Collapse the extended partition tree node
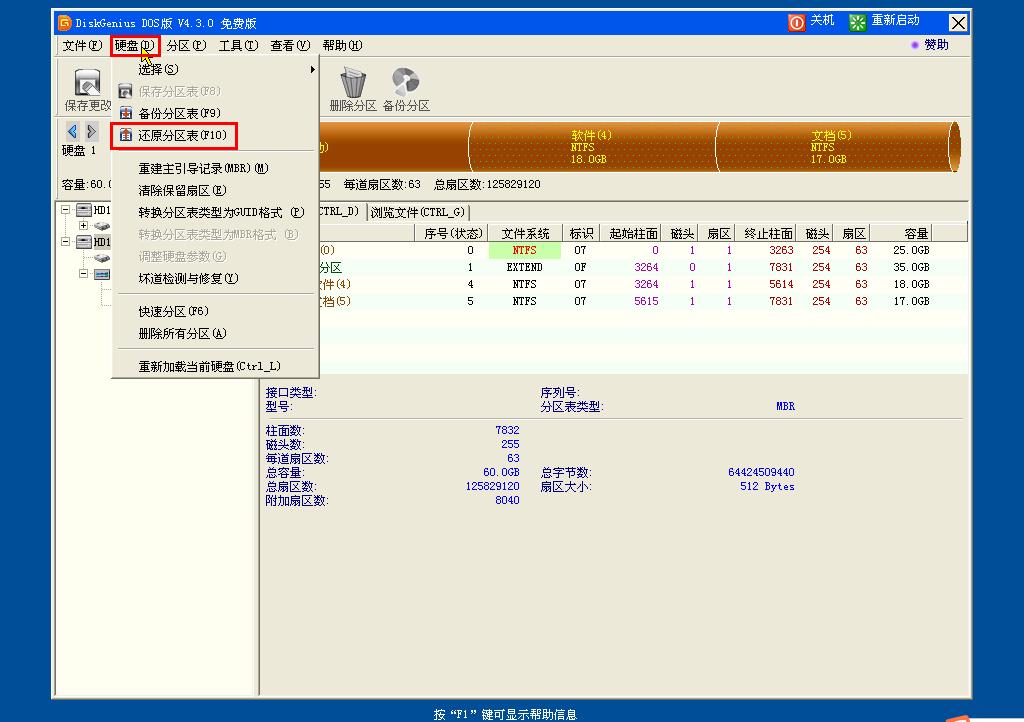 point(84,274)
